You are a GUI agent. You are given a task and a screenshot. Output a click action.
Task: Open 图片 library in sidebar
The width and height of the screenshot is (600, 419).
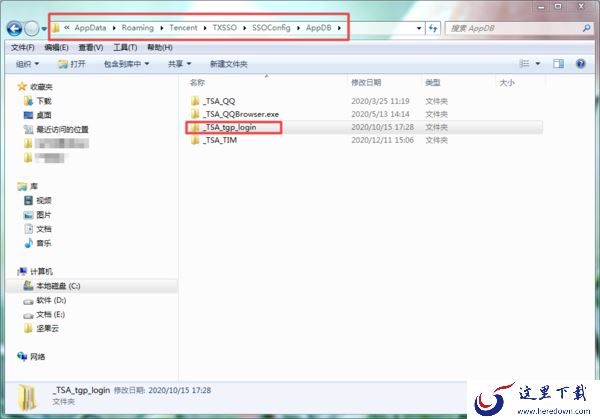[38, 215]
